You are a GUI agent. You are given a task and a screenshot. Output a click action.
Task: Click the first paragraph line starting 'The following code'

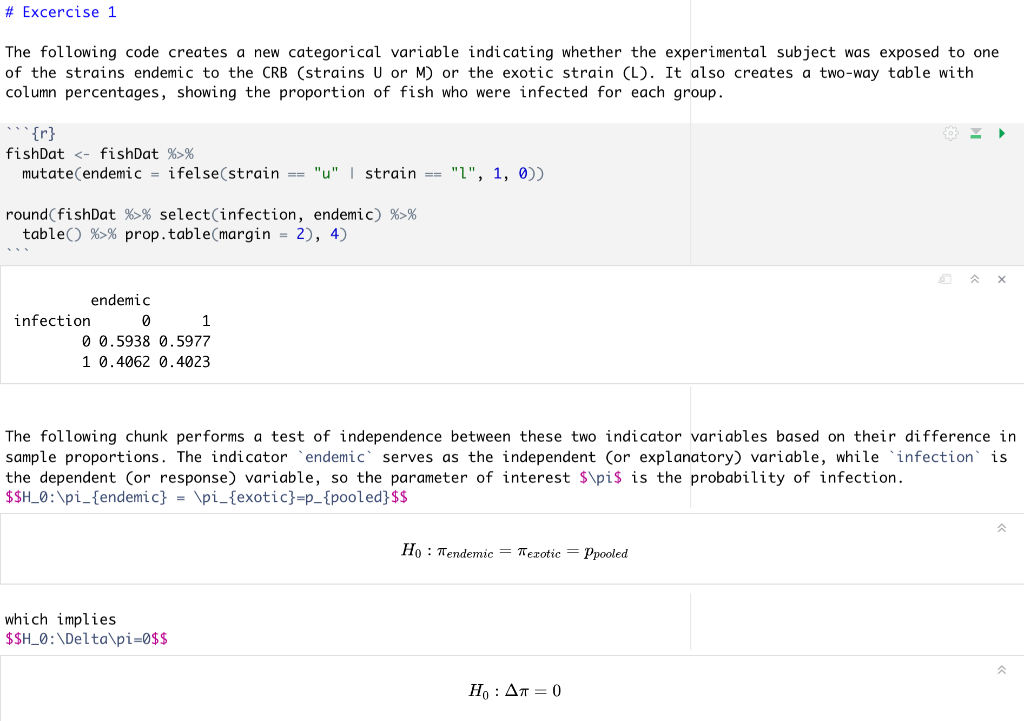click(x=502, y=52)
